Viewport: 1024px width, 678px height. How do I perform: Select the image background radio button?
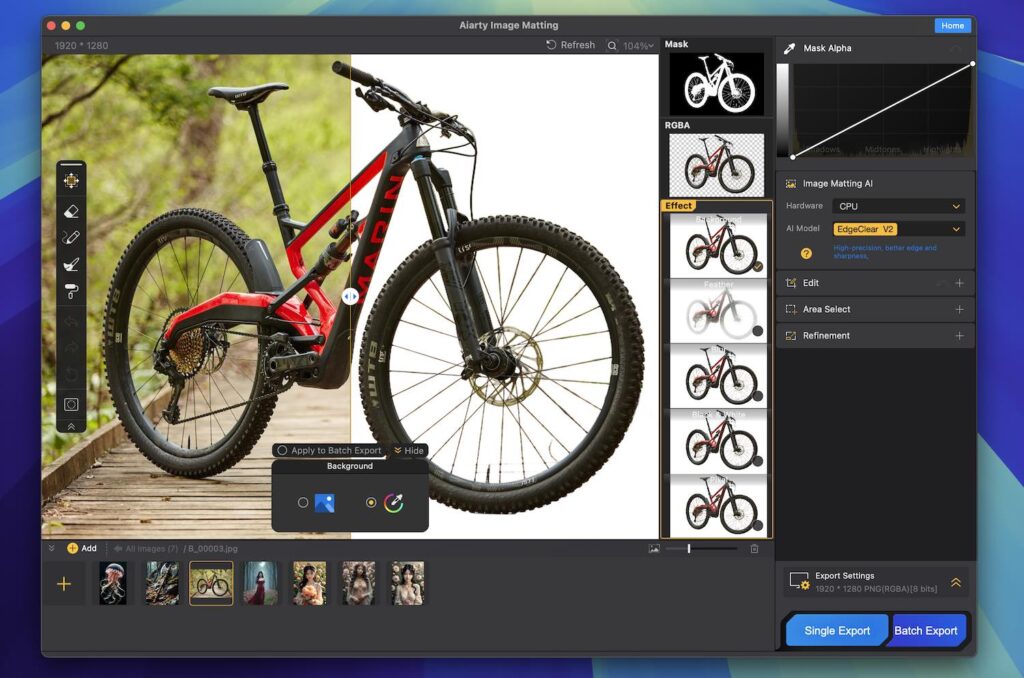[303, 502]
